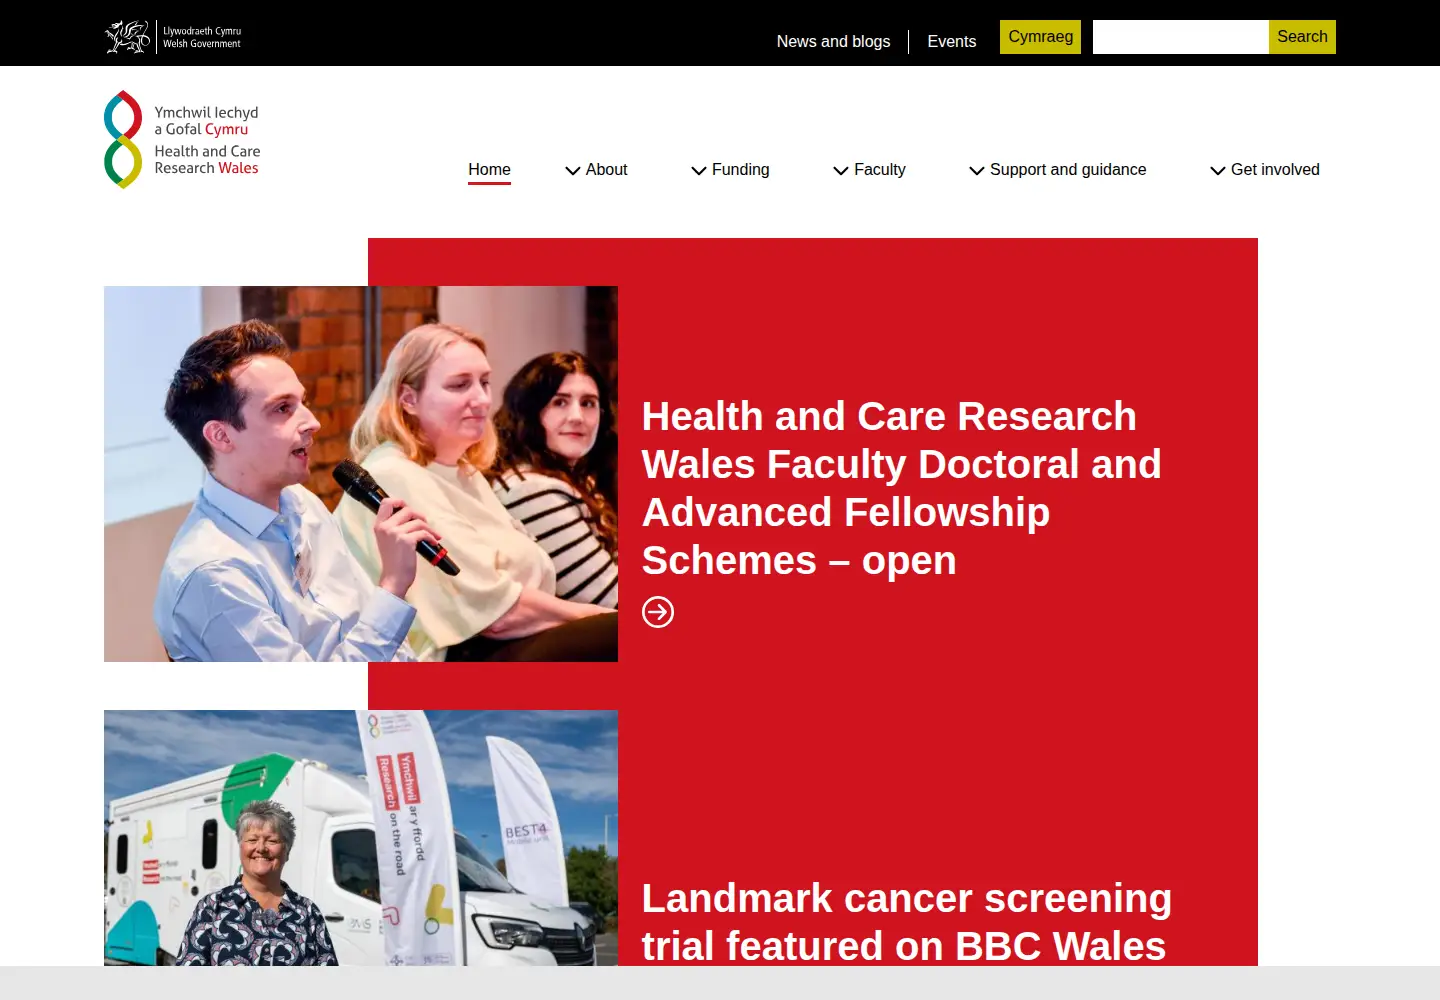
Task: Click the Welsh Government dragon logo
Action: (x=174, y=37)
